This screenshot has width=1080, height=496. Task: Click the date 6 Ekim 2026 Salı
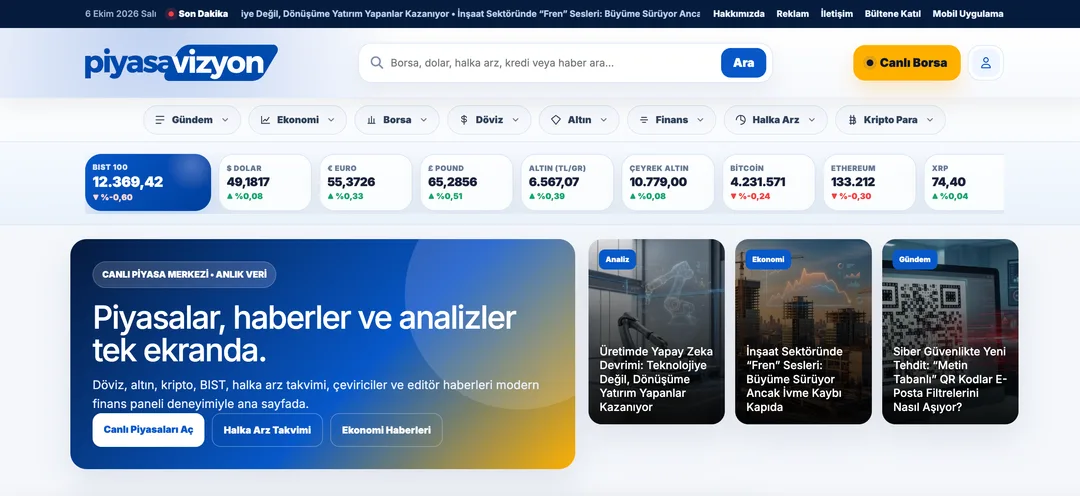[x=121, y=14]
